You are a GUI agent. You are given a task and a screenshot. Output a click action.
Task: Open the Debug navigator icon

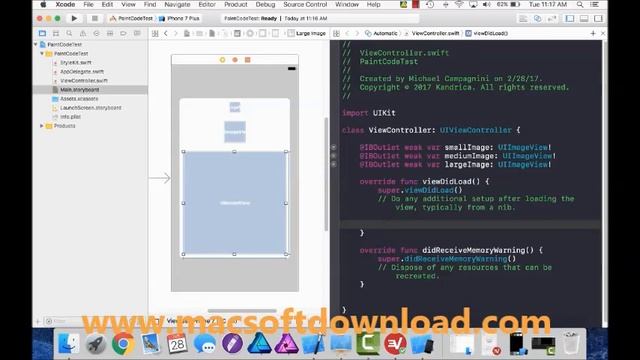point(110,33)
